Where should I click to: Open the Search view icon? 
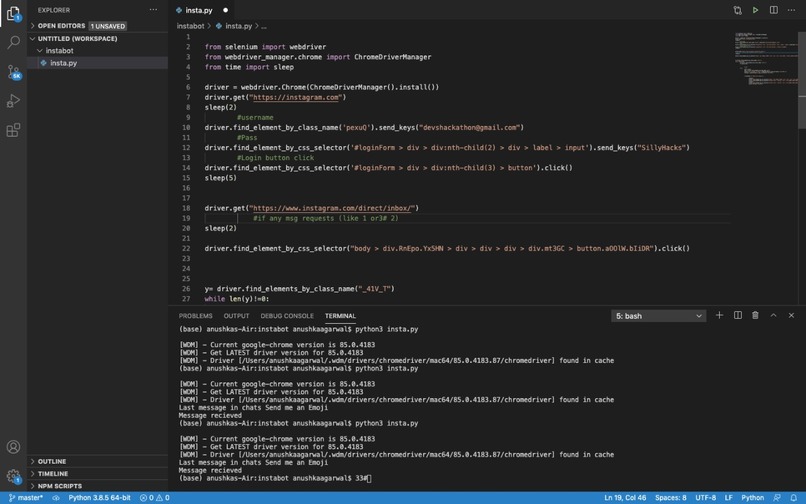[x=13, y=42]
